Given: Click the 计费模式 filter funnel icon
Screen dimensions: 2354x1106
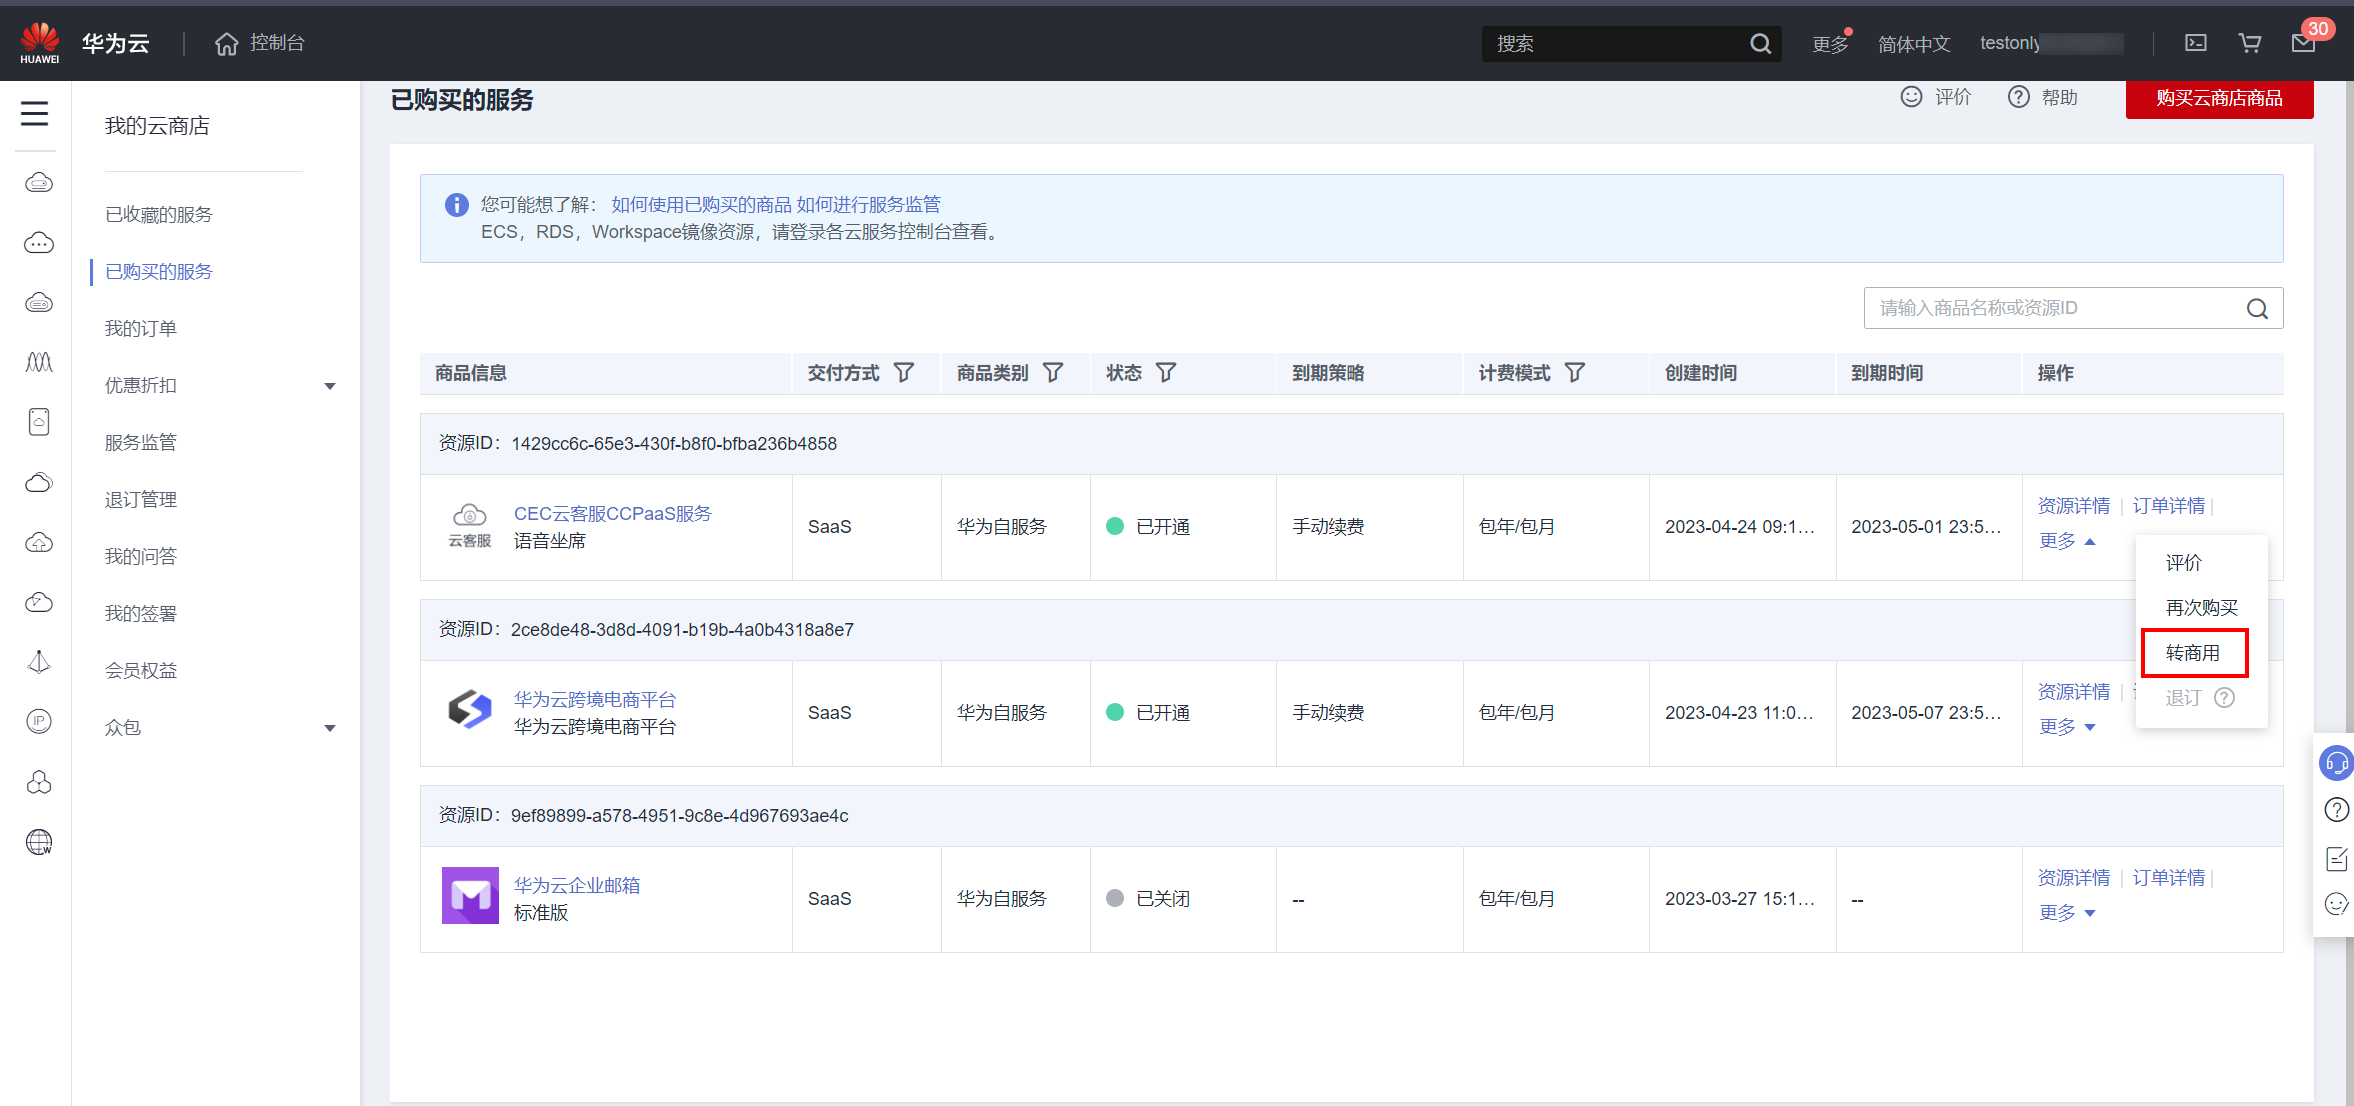Looking at the screenshot, I should click(x=1575, y=373).
